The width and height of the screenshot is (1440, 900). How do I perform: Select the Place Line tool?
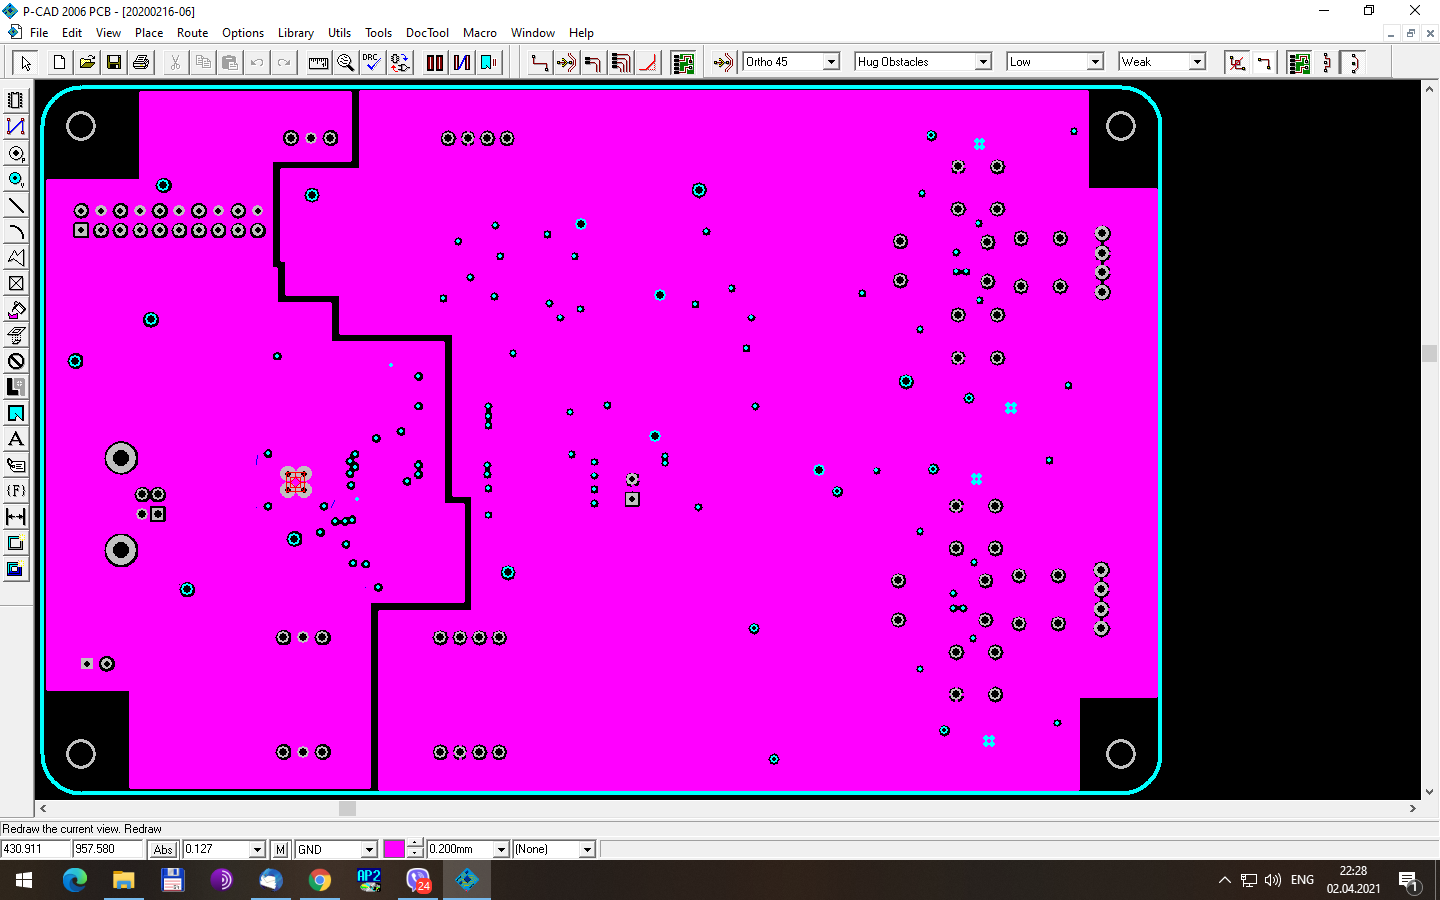[x=16, y=205]
